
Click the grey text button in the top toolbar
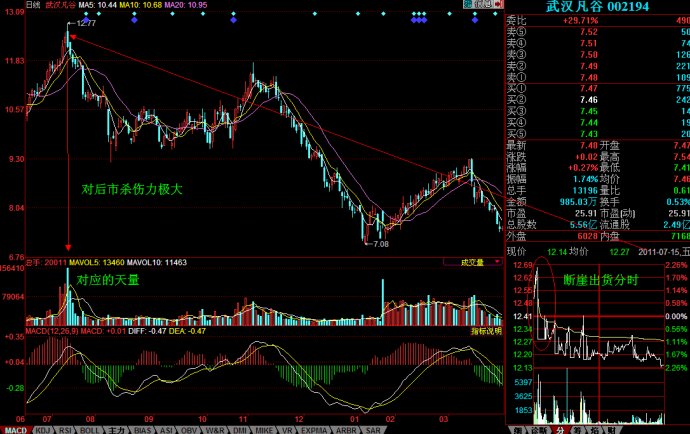tap(483, 4)
